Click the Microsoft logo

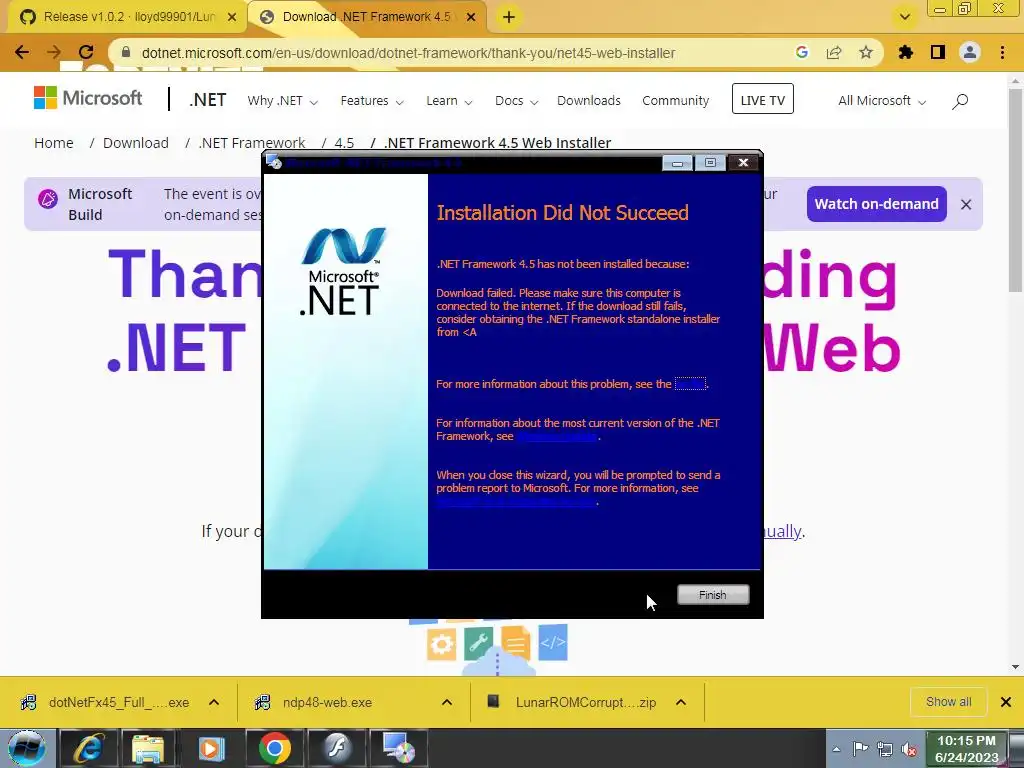(88, 98)
